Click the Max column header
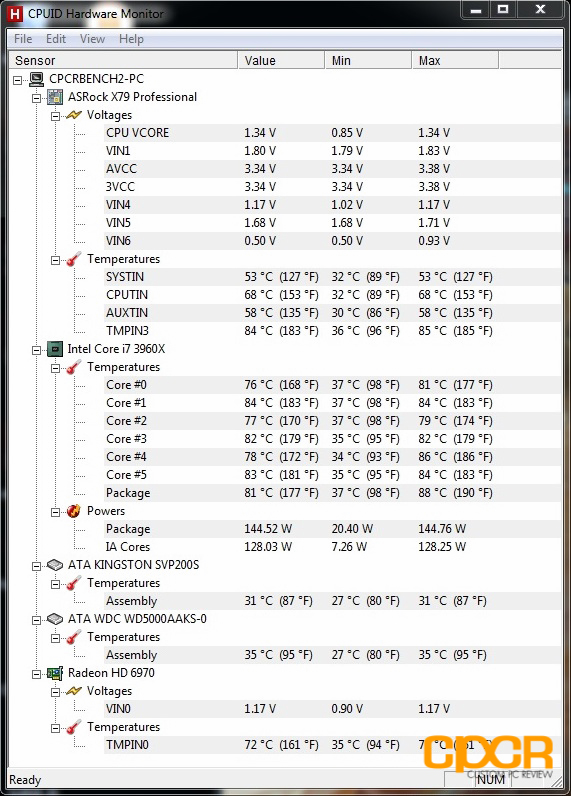The image size is (571, 796). pyautogui.click(x=455, y=60)
